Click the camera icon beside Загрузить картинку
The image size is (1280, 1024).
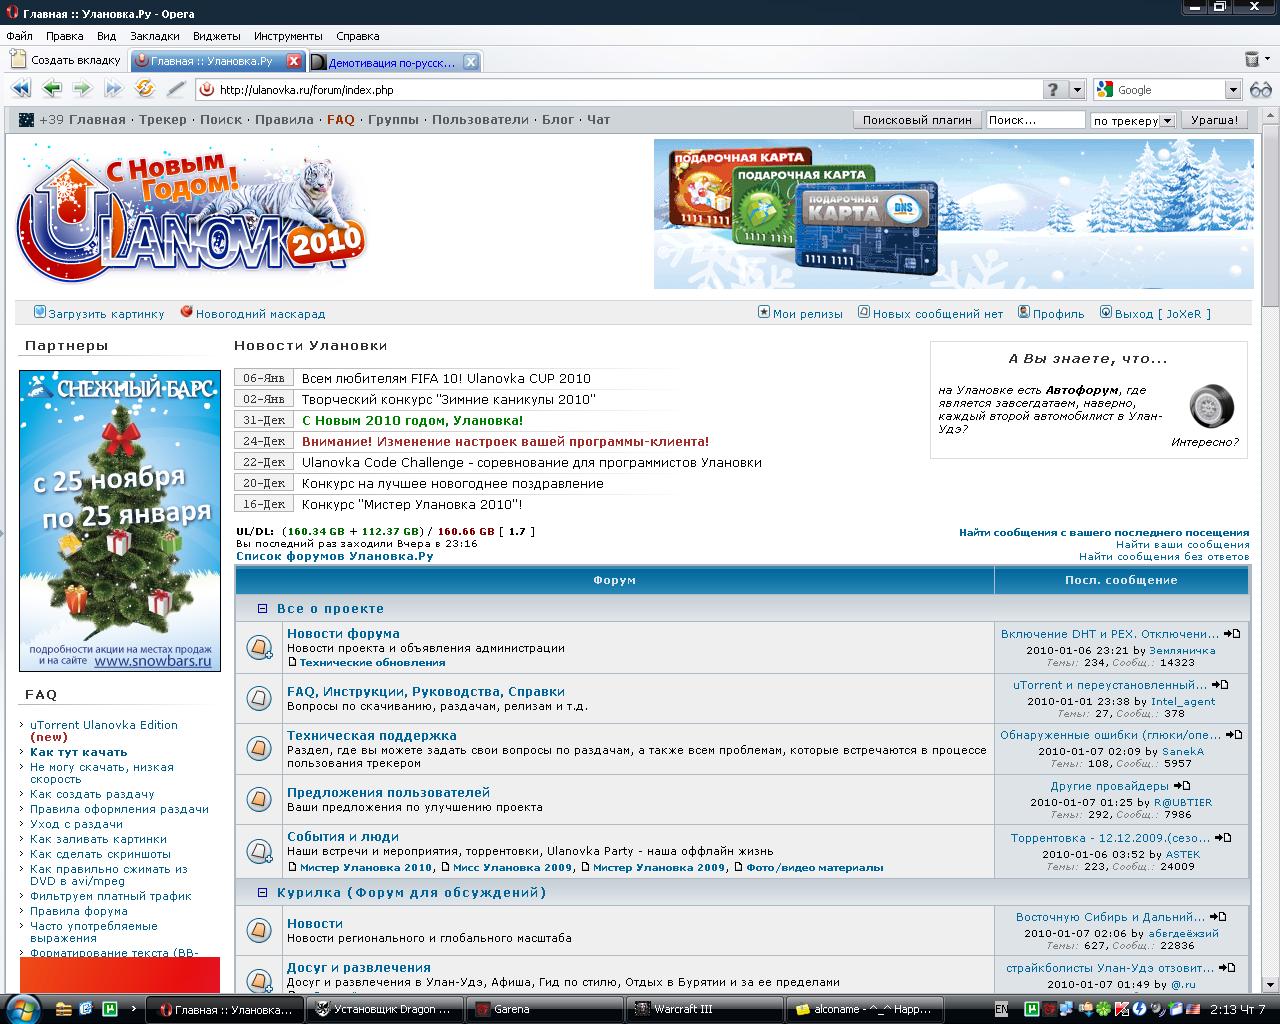[38, 312]
